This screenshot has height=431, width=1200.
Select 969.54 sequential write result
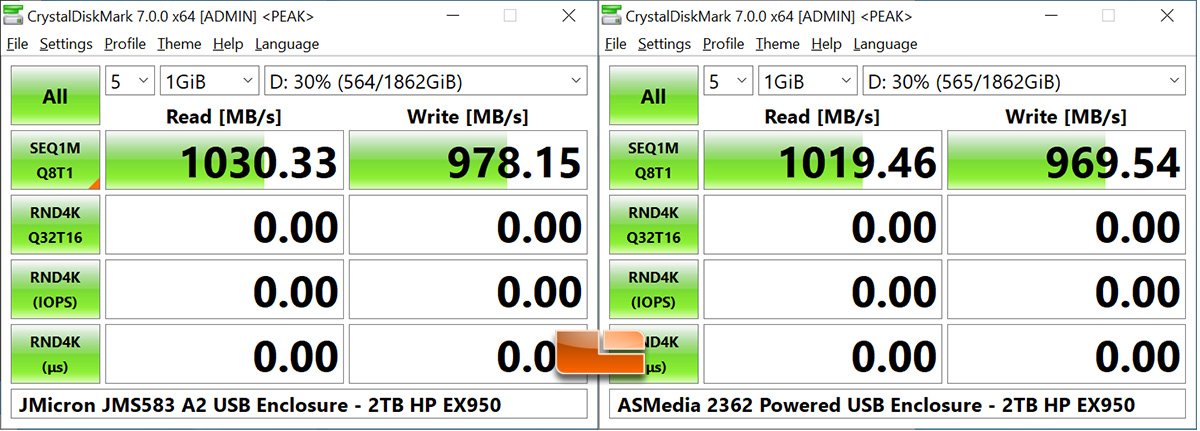1067,160
